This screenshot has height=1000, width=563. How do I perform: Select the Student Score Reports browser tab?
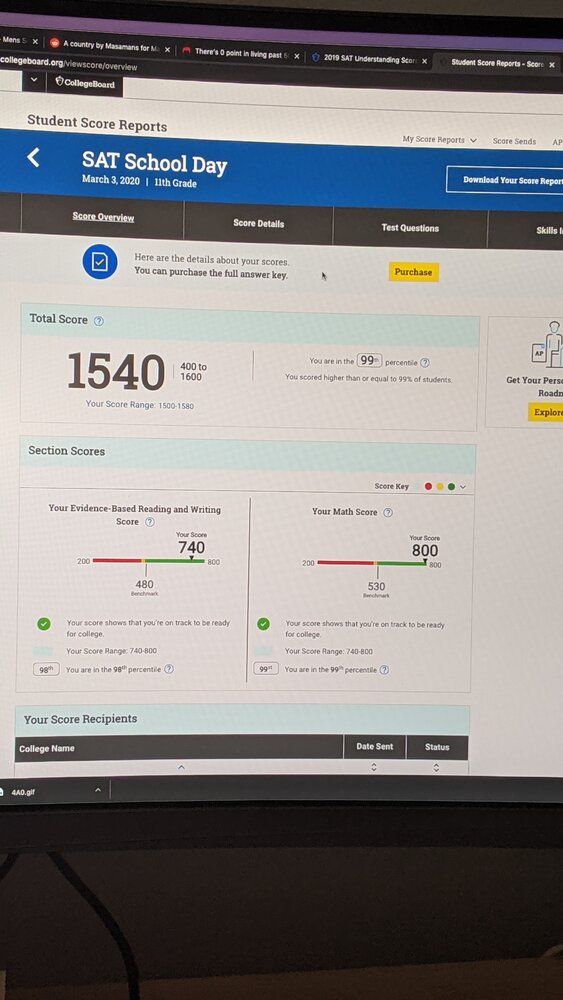[499, 63]
